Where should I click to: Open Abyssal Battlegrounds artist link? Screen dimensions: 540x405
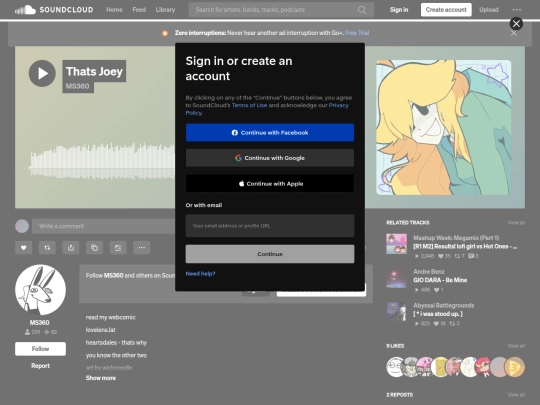(x=444, y=305)
